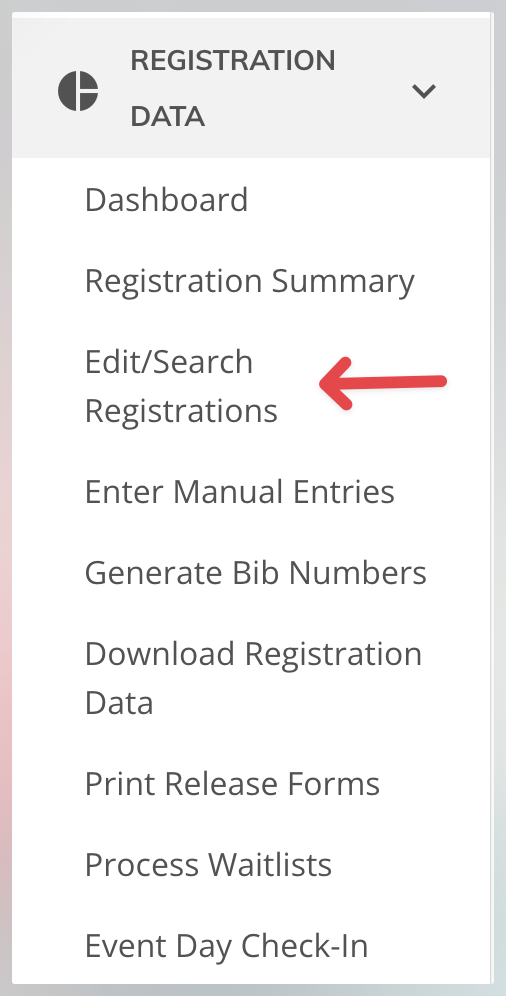This screenshot has height=996, width=506.
Task: Click the word Summary in Registration Summary
Action: point(343,281)
